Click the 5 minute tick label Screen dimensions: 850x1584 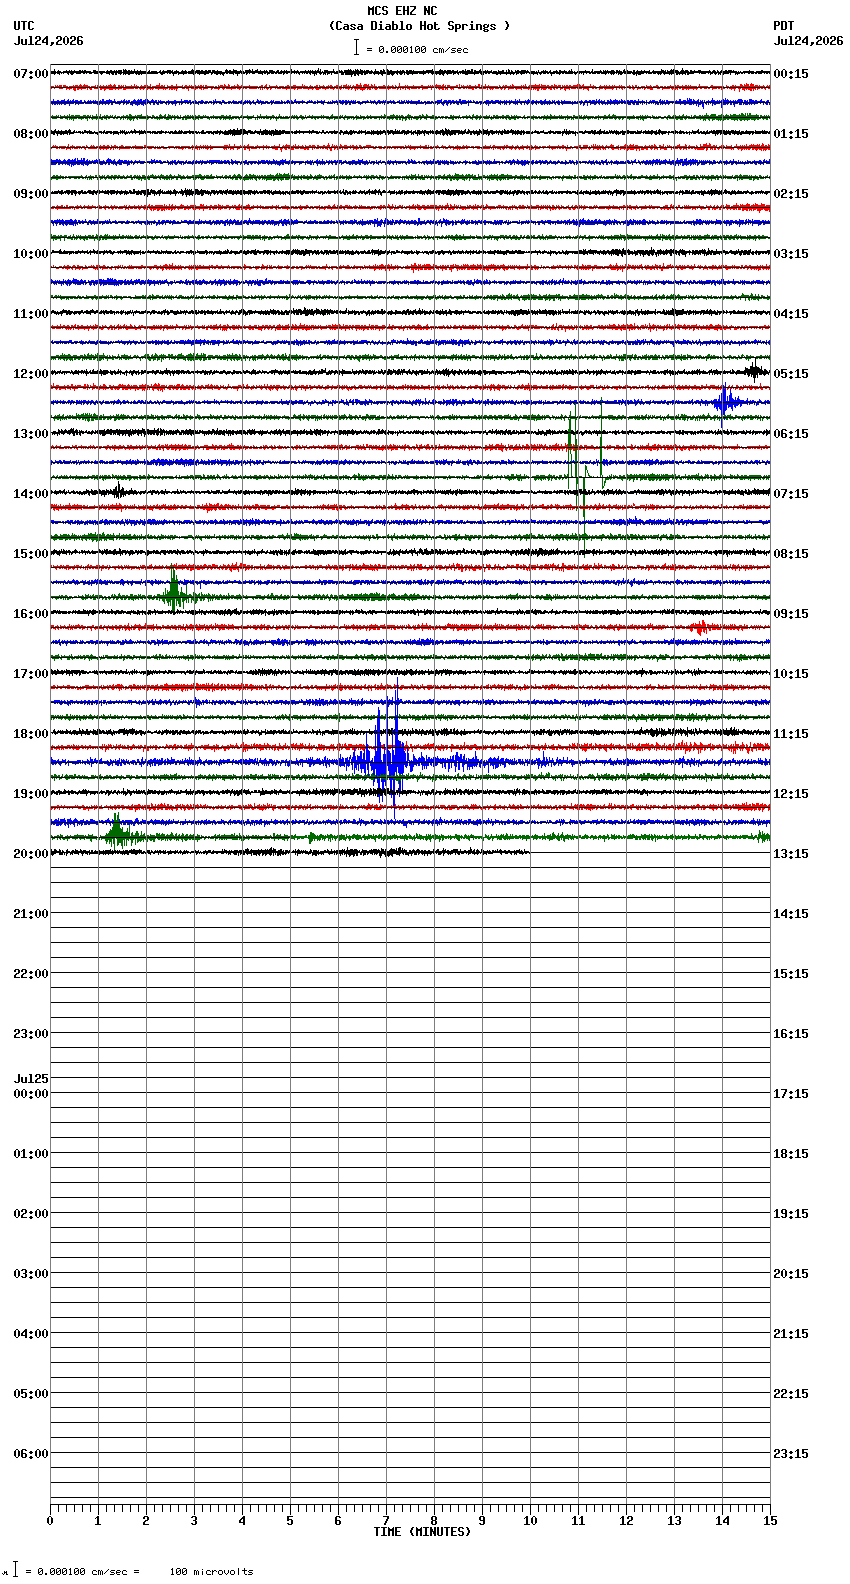[x=290, y=1521]
